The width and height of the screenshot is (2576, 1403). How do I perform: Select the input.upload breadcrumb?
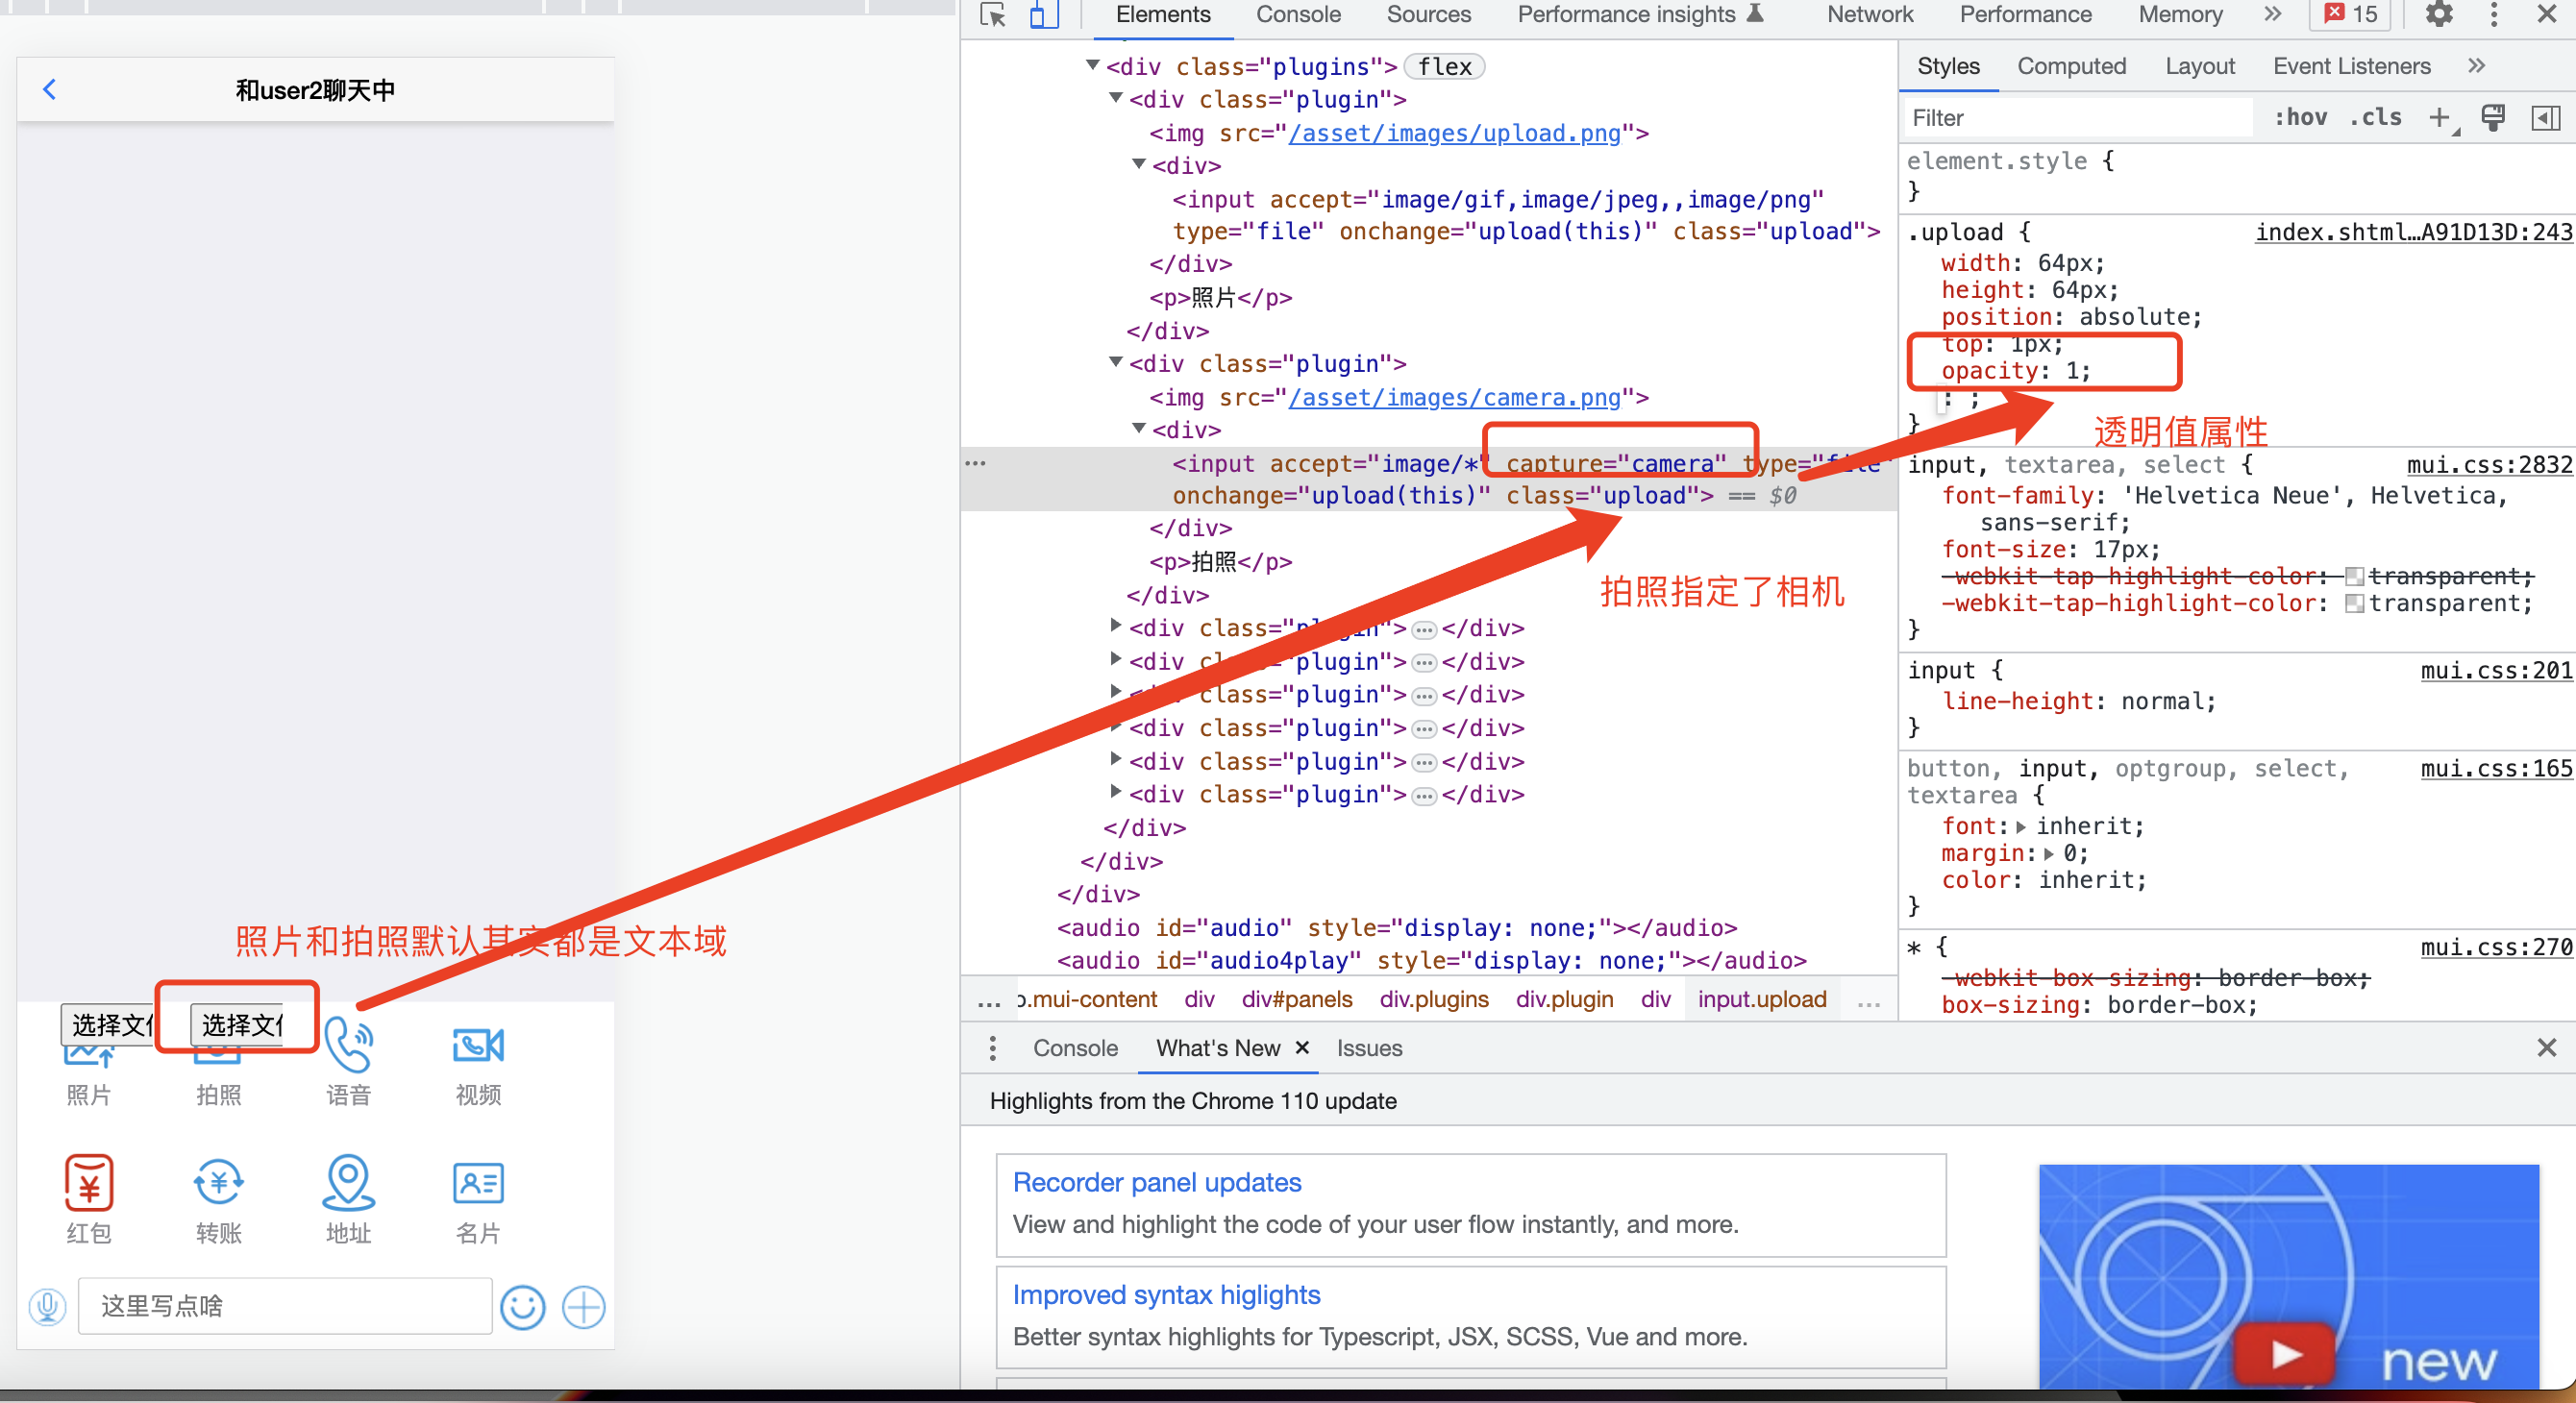(x=1762, y=999)
